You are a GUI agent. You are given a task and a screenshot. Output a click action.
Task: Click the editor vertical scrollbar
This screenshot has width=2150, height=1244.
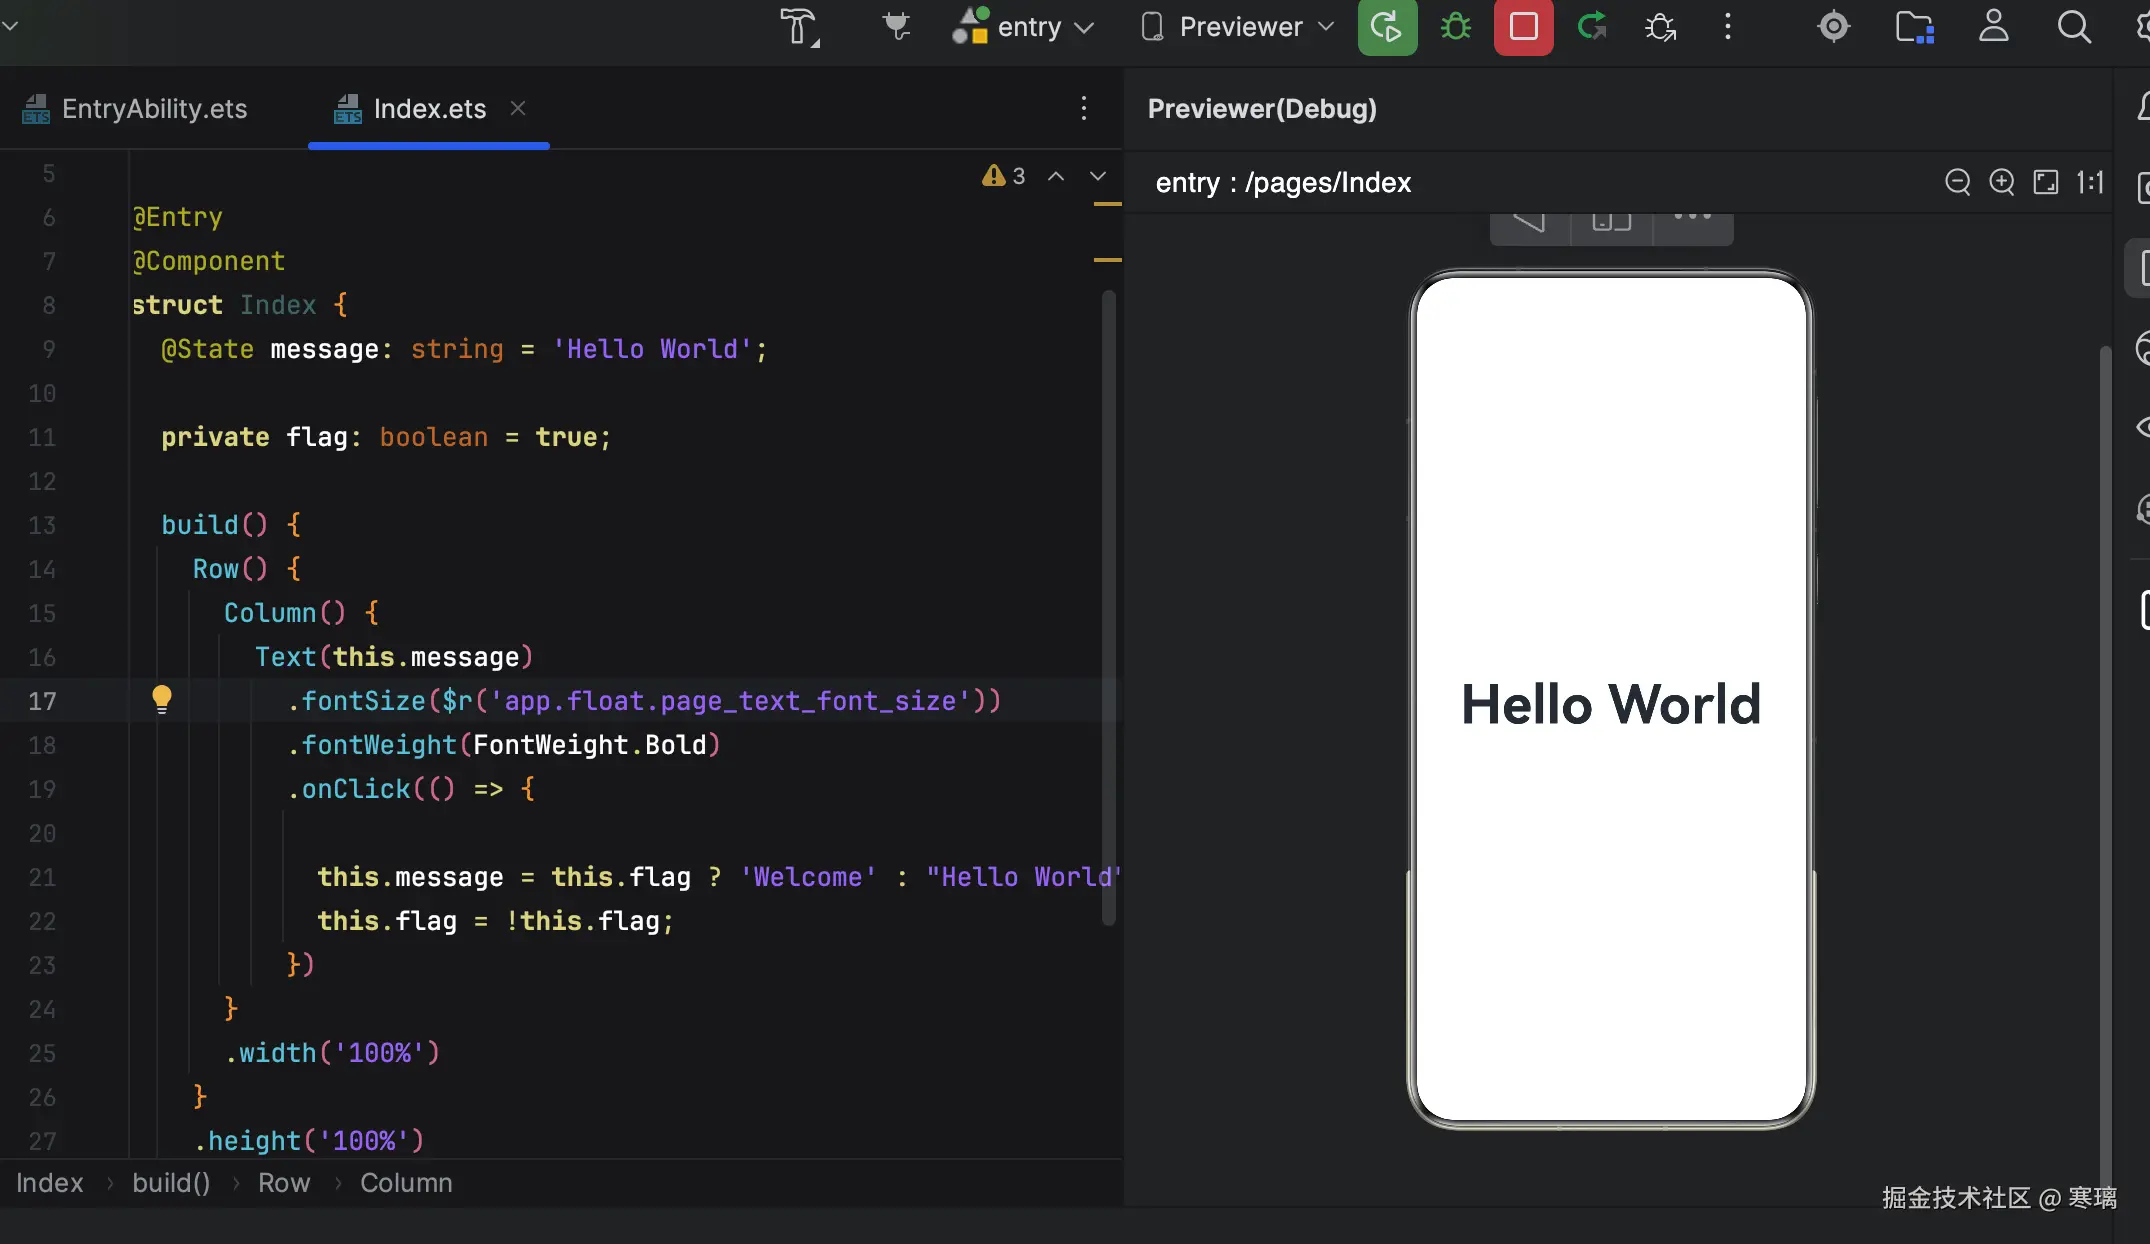click(x=1108, y=606)
